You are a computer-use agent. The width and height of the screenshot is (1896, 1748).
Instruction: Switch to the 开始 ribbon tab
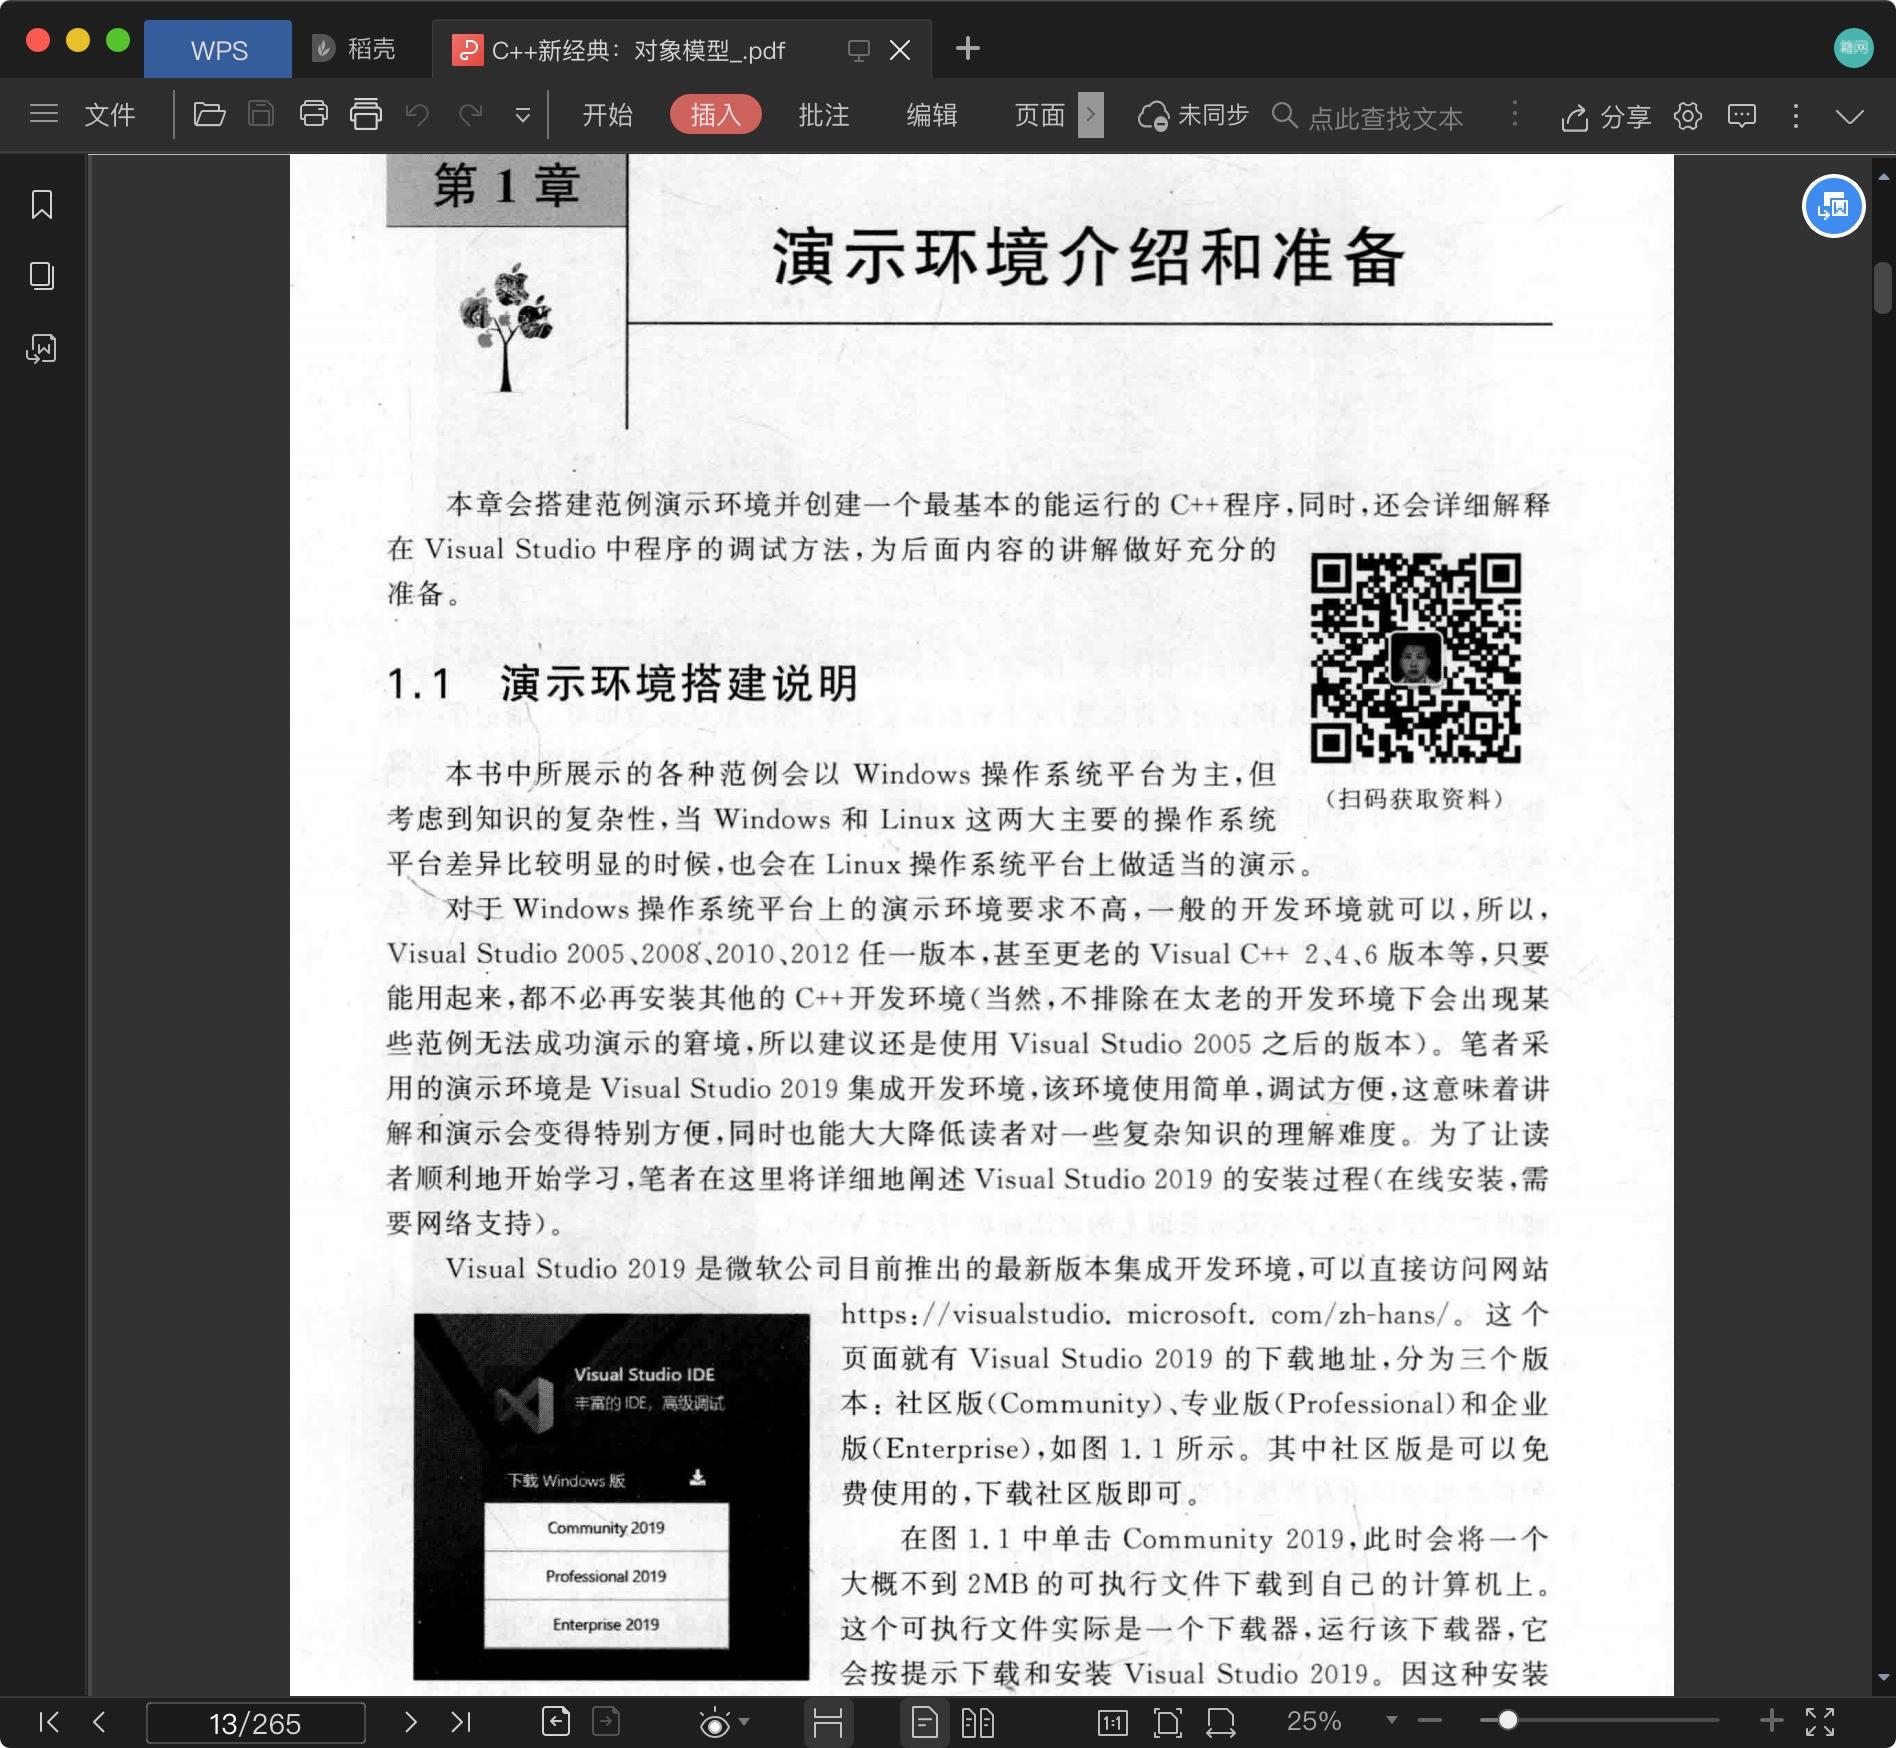tap(608, 115)
